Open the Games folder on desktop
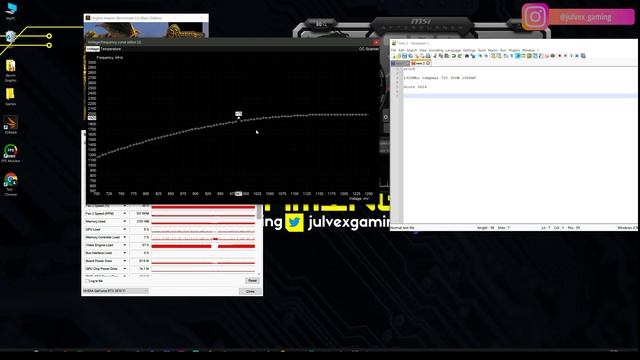The image size is (640, 360). point(11,97)
